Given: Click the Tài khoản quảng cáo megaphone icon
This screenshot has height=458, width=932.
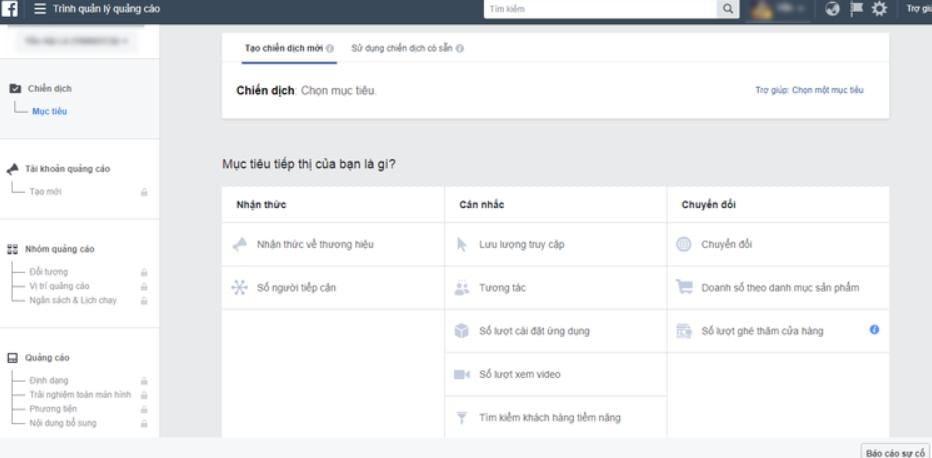Looking at the screenshot, I should point(12,169).
